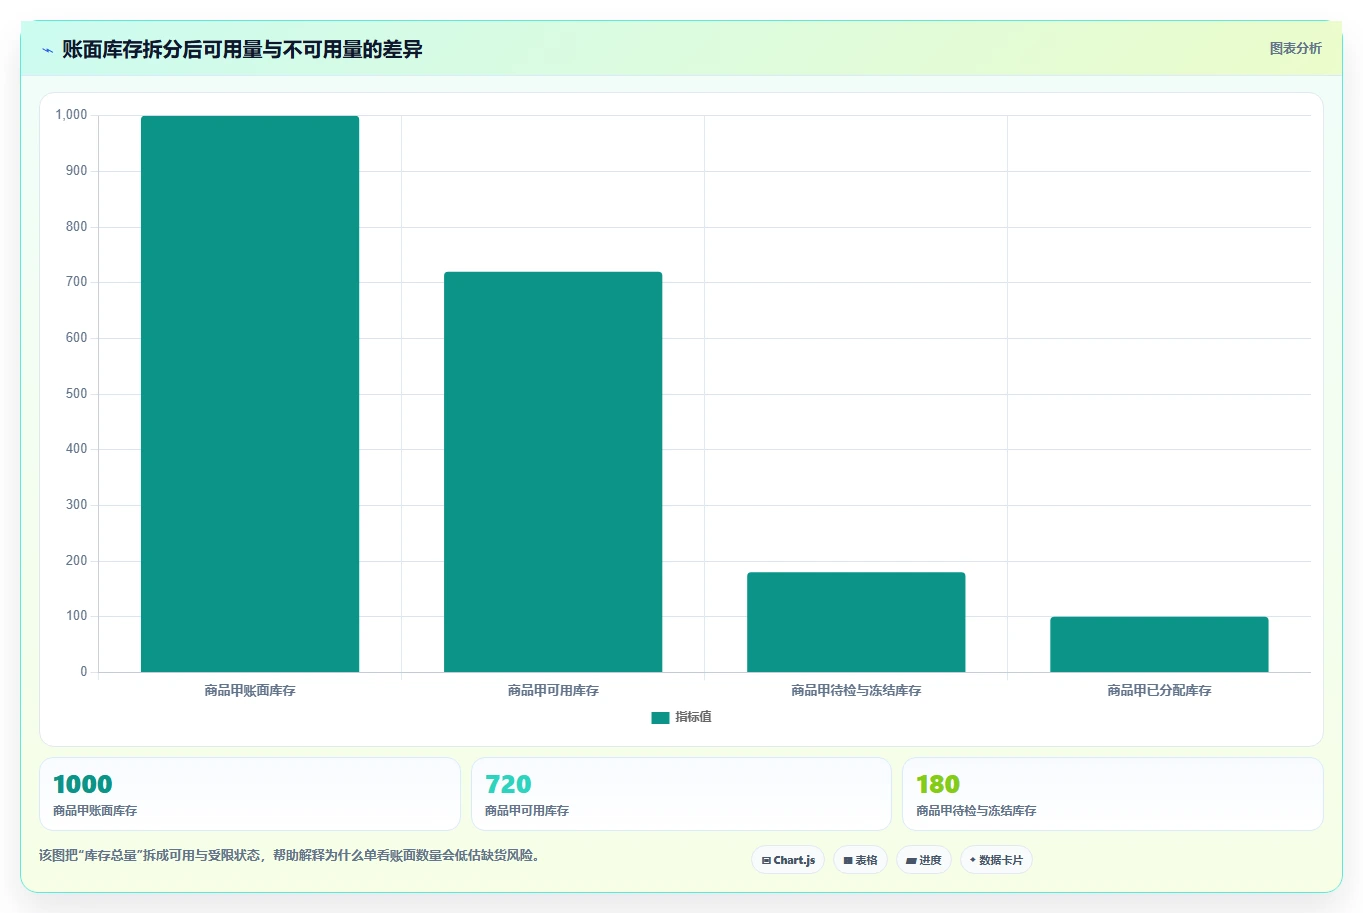1363x913 pixels.
Task: Click the 表格 tag button
Action: [x=860, y=860]
